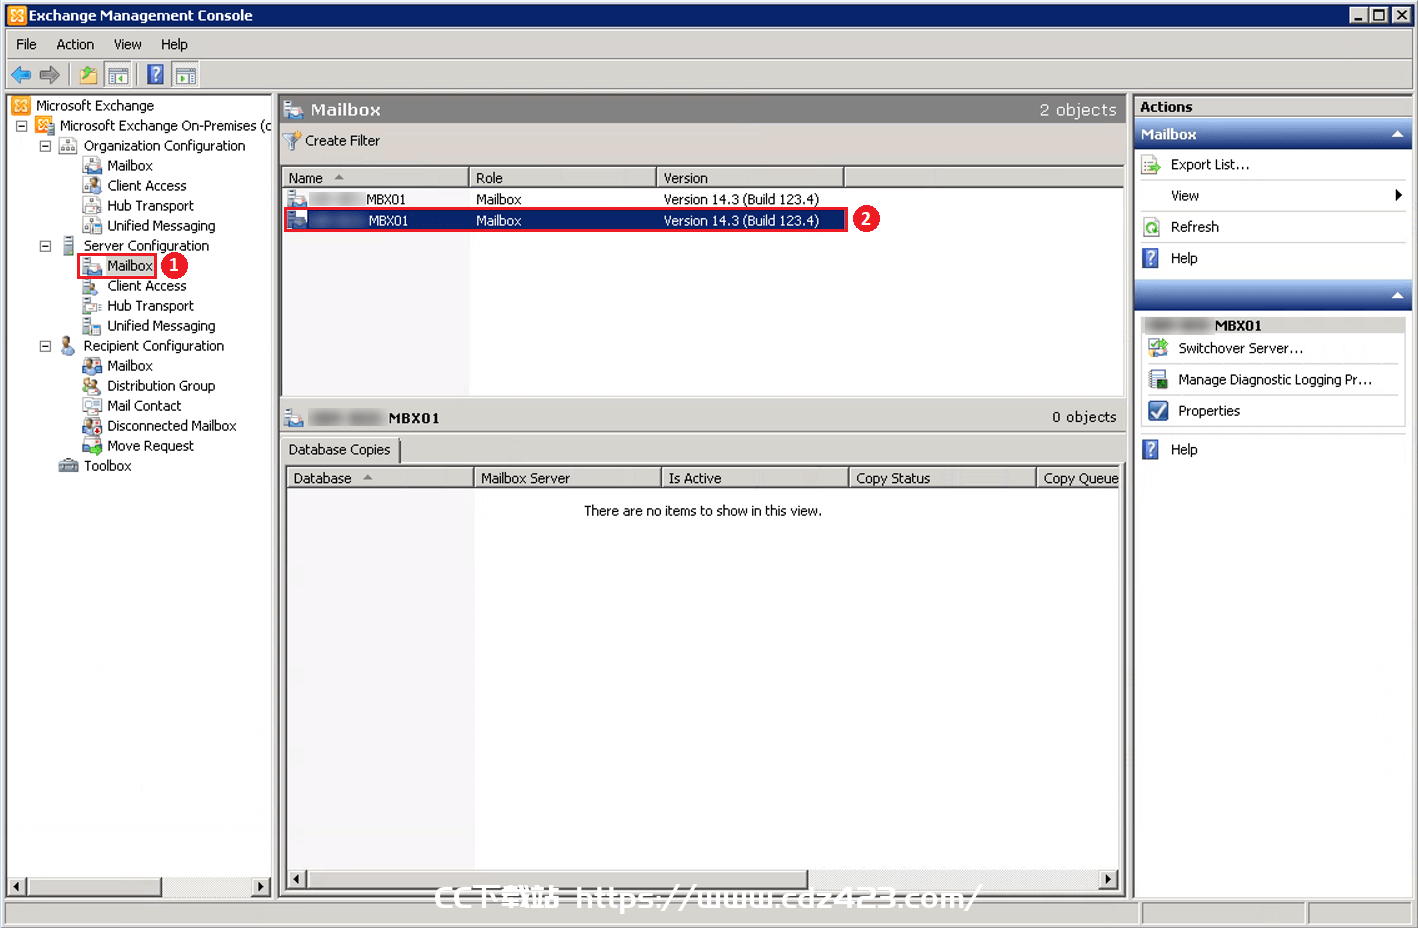Sort server list by Role column
The width and height of the screenshot is (1418, 928).
click(x=562, y=178)
